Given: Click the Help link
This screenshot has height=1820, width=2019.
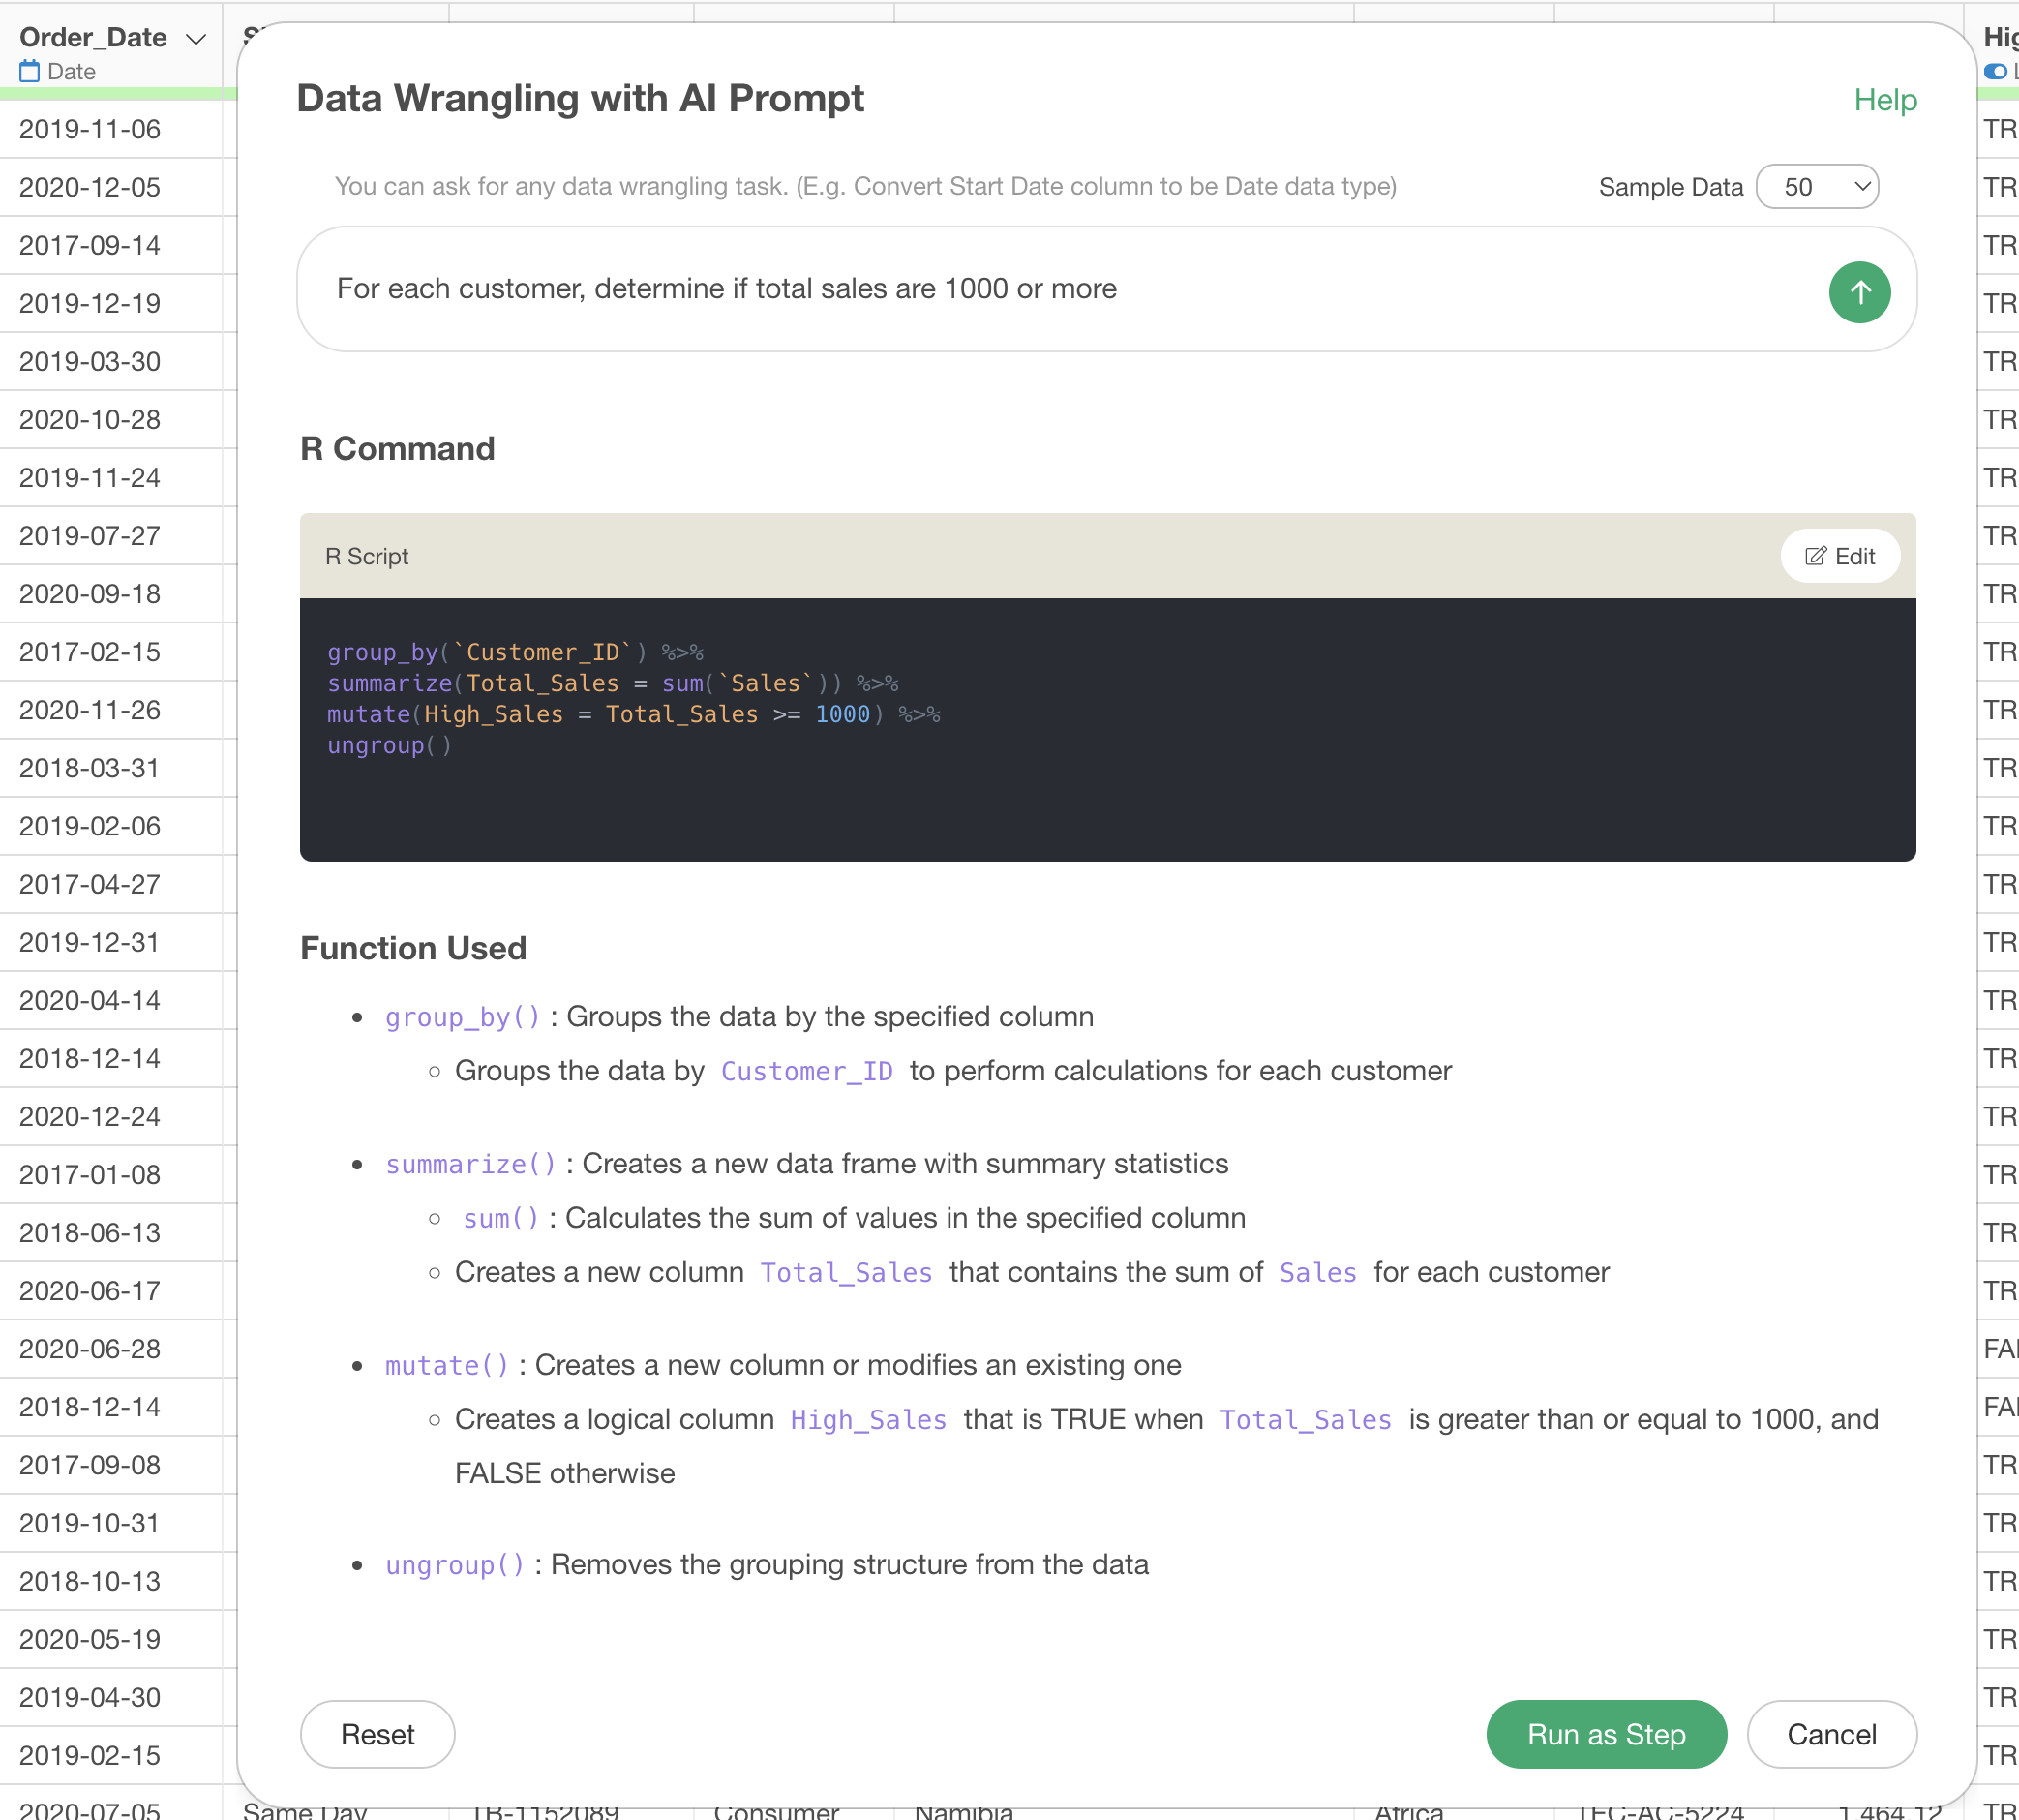Looking at the screenshot, I should pos(1884,100).
